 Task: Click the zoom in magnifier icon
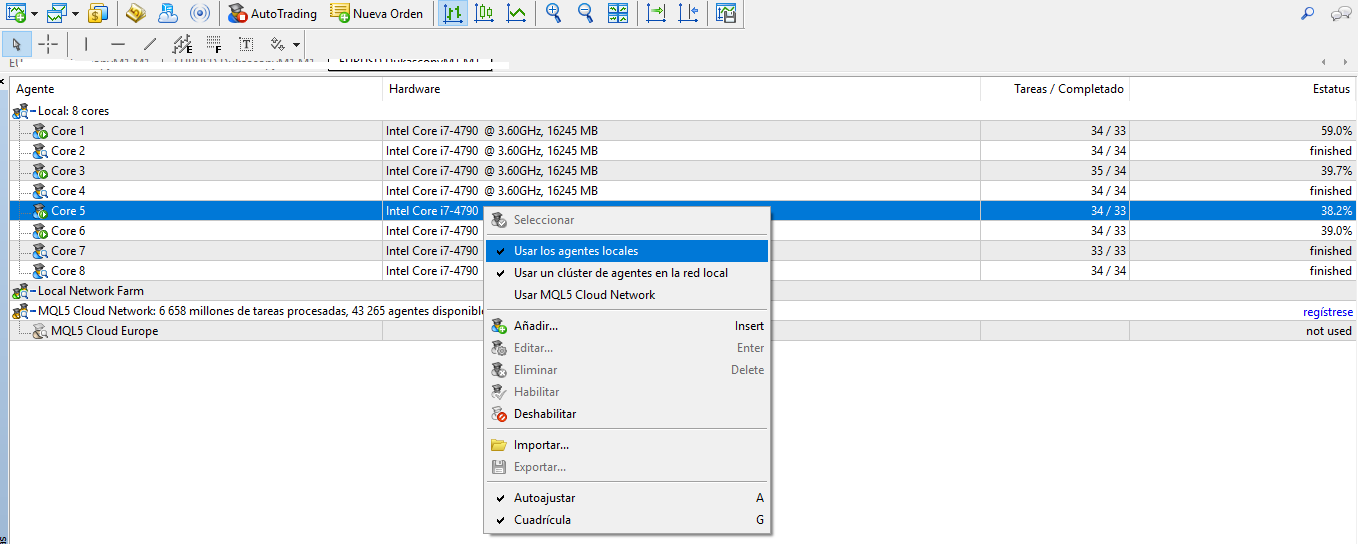553,14
